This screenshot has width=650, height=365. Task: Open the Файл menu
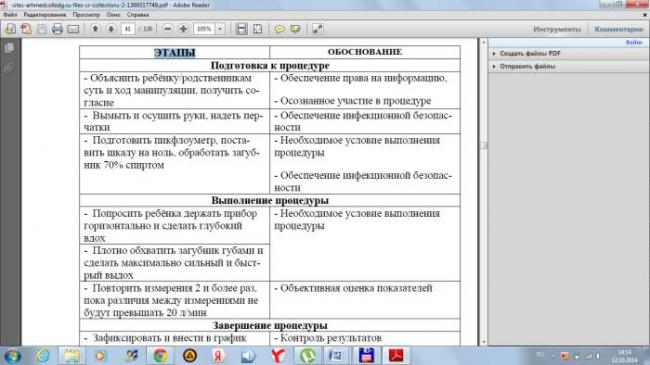10,15
